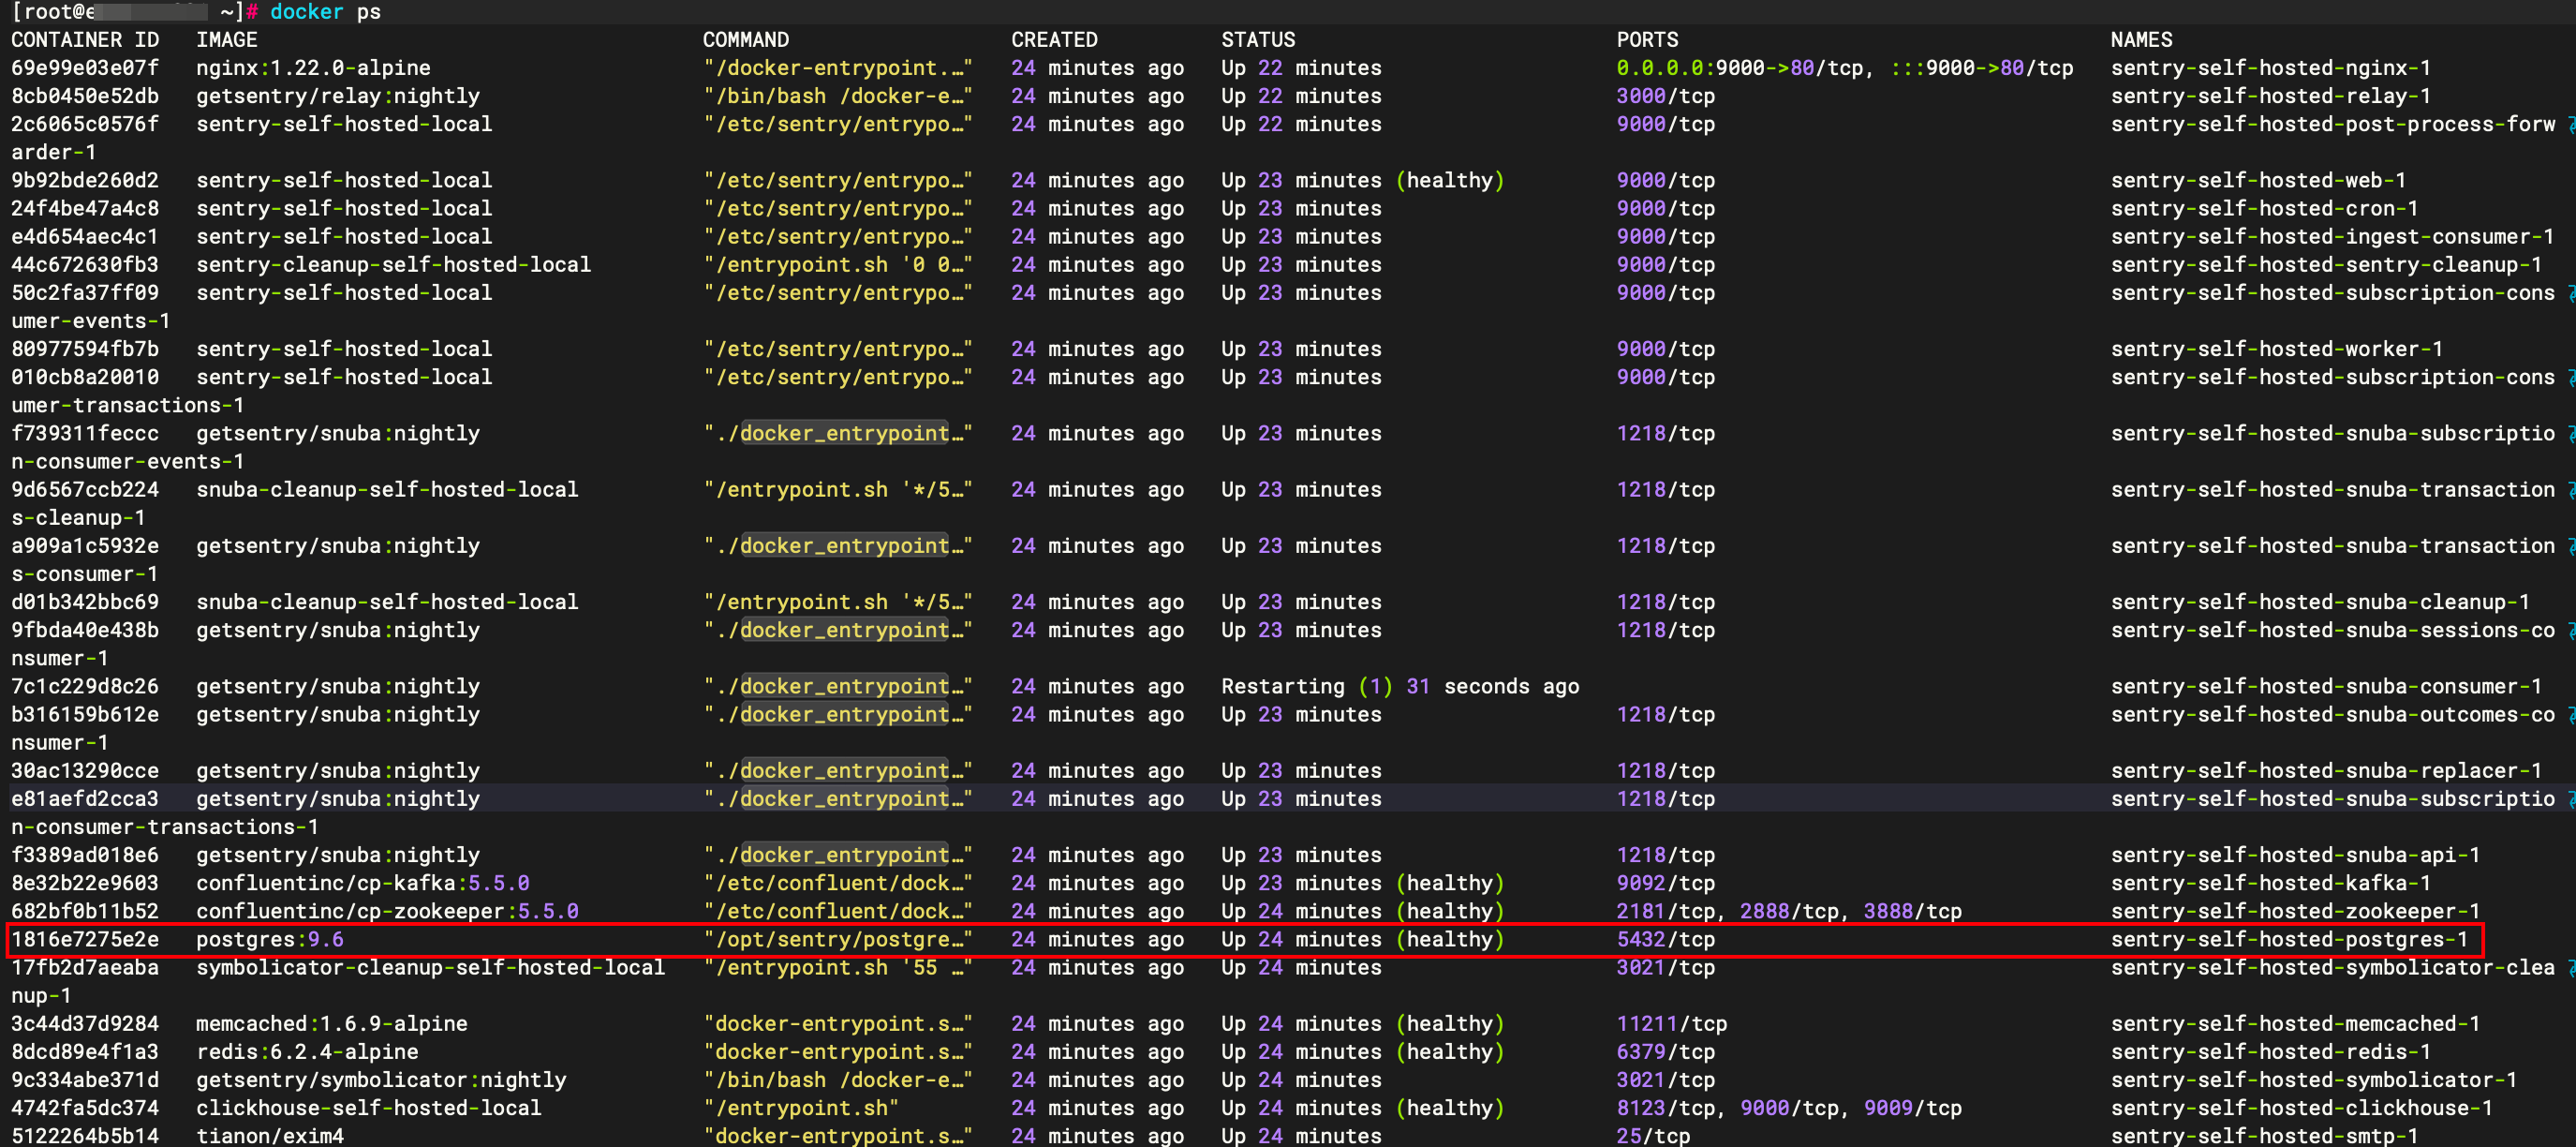Click the tianon/exim4 image name
Viewport: 2576px width, 1147px height.
click(270, 1135)
